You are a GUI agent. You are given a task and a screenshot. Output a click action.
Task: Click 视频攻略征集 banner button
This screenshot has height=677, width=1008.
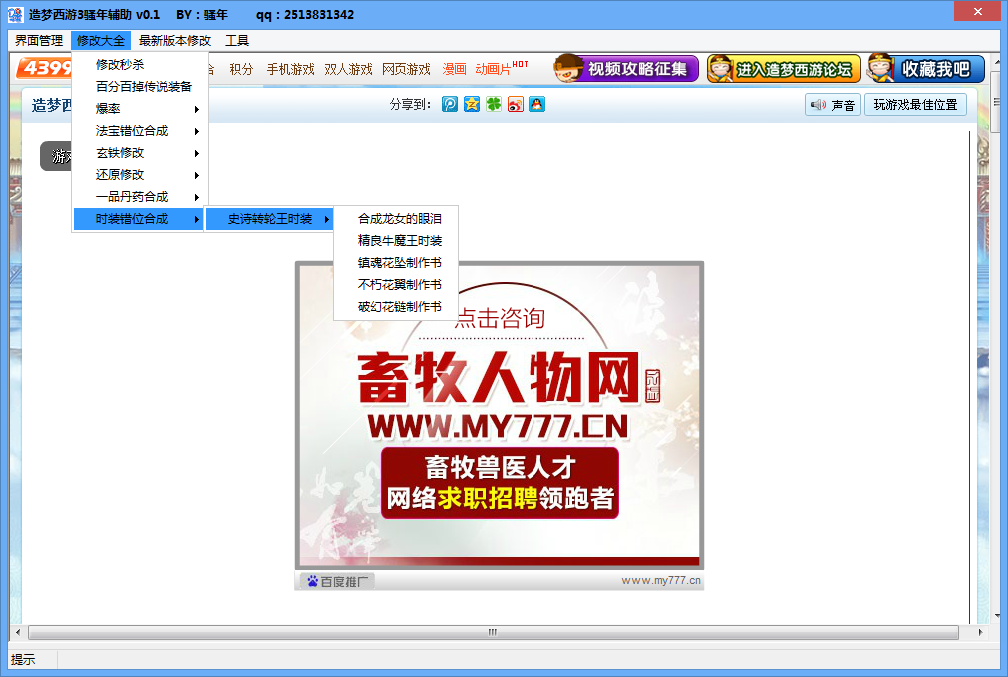click(626, 68)
